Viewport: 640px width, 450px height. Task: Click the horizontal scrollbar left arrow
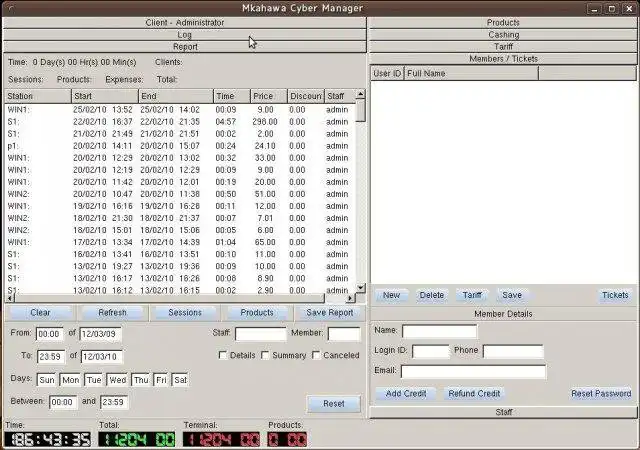(10, 299)
